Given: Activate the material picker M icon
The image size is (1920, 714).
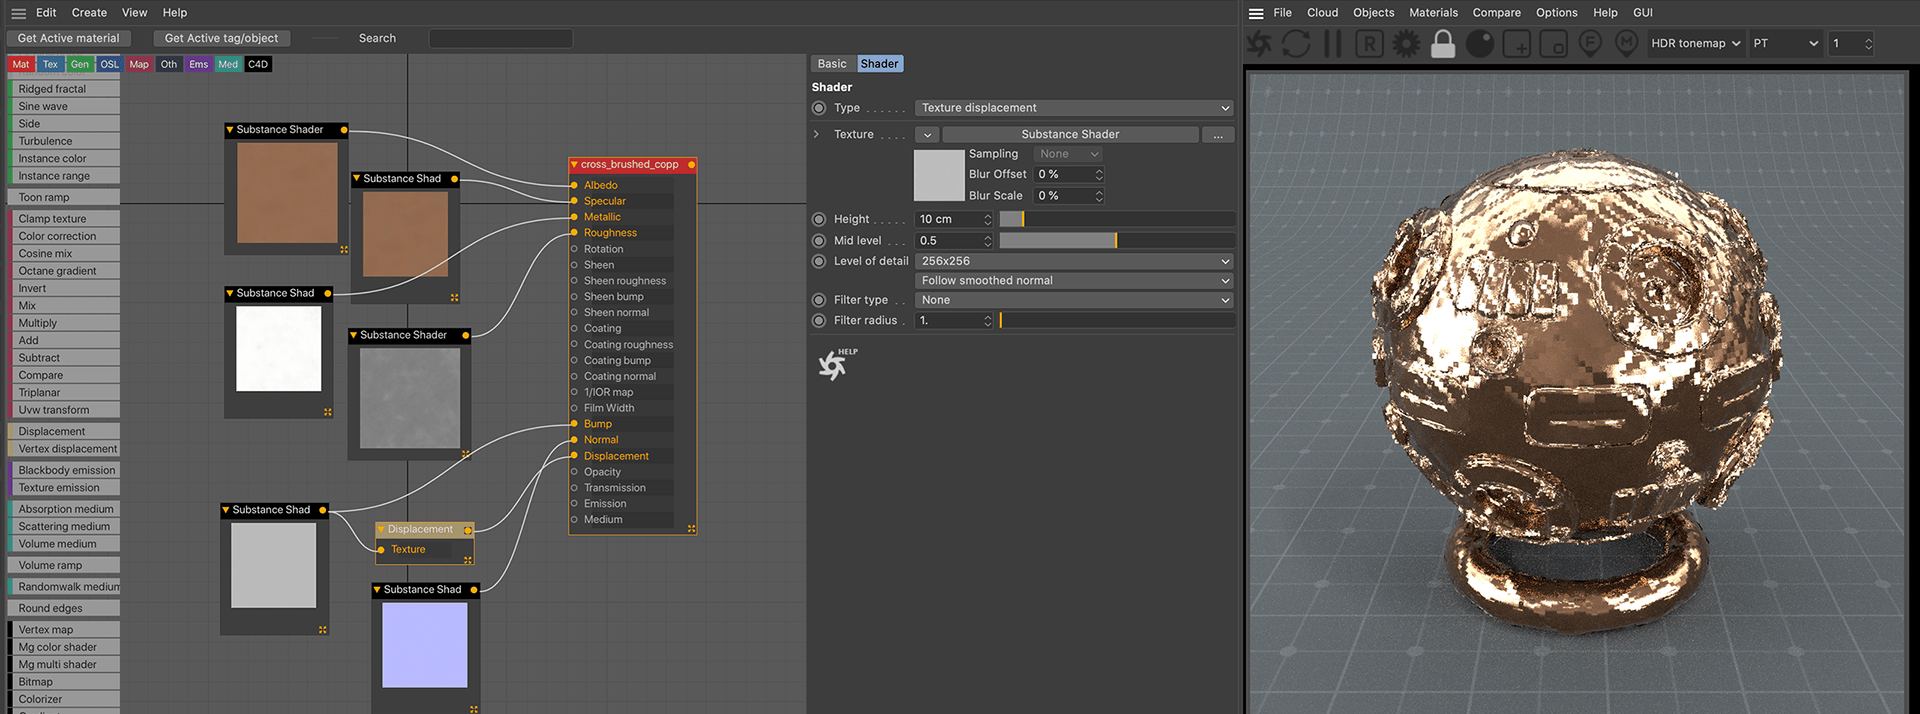Looking at the screenshot, I should pyautogui.click(x=1627, y=44).
